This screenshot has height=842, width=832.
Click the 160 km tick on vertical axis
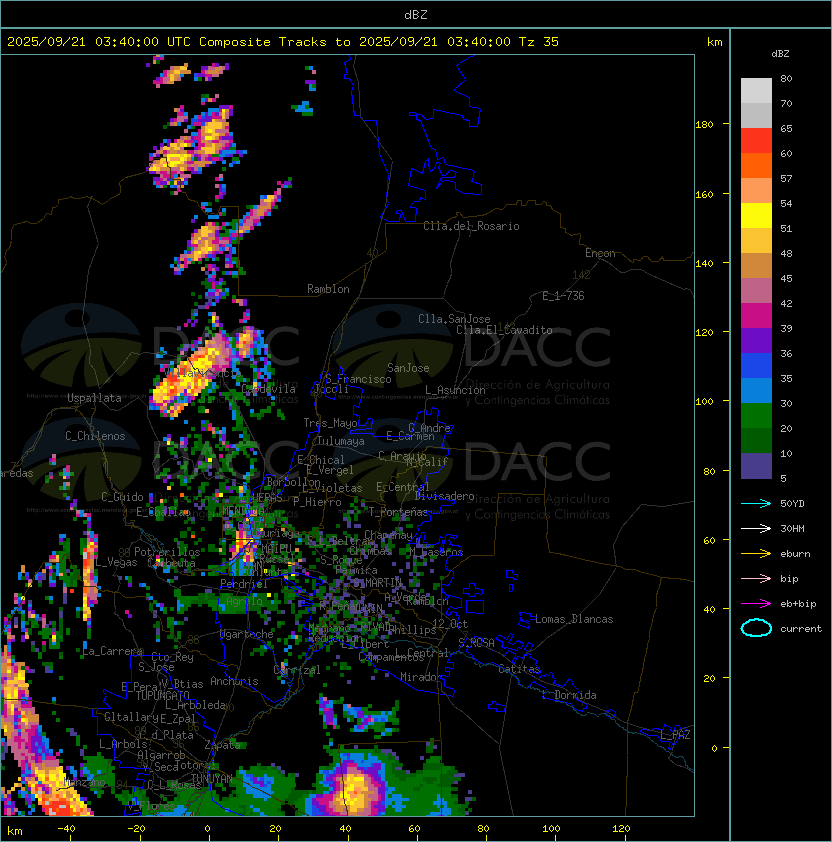704,194
